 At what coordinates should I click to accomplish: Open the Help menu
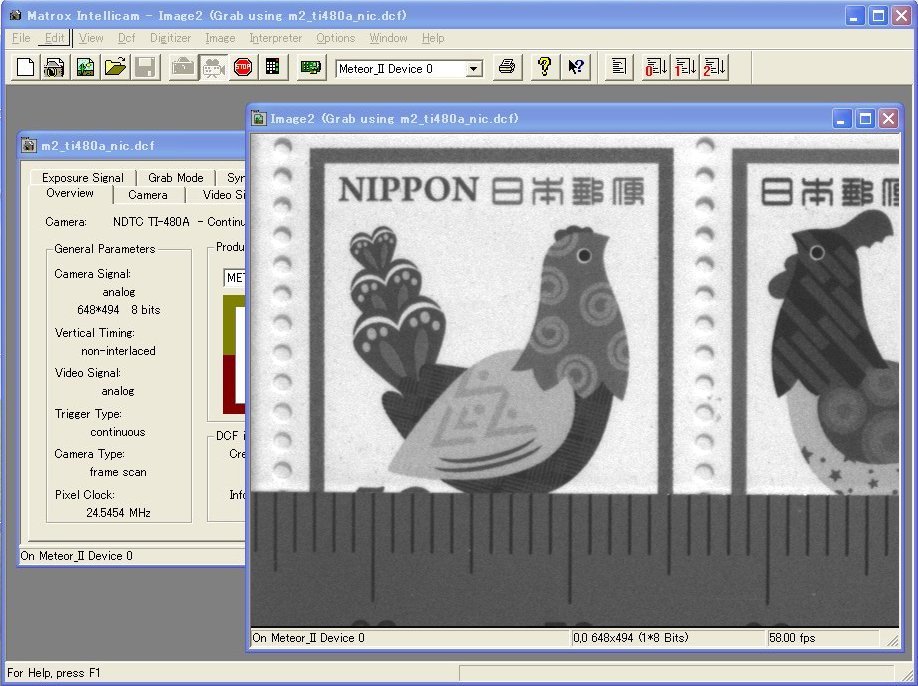[x=433, y=38]
